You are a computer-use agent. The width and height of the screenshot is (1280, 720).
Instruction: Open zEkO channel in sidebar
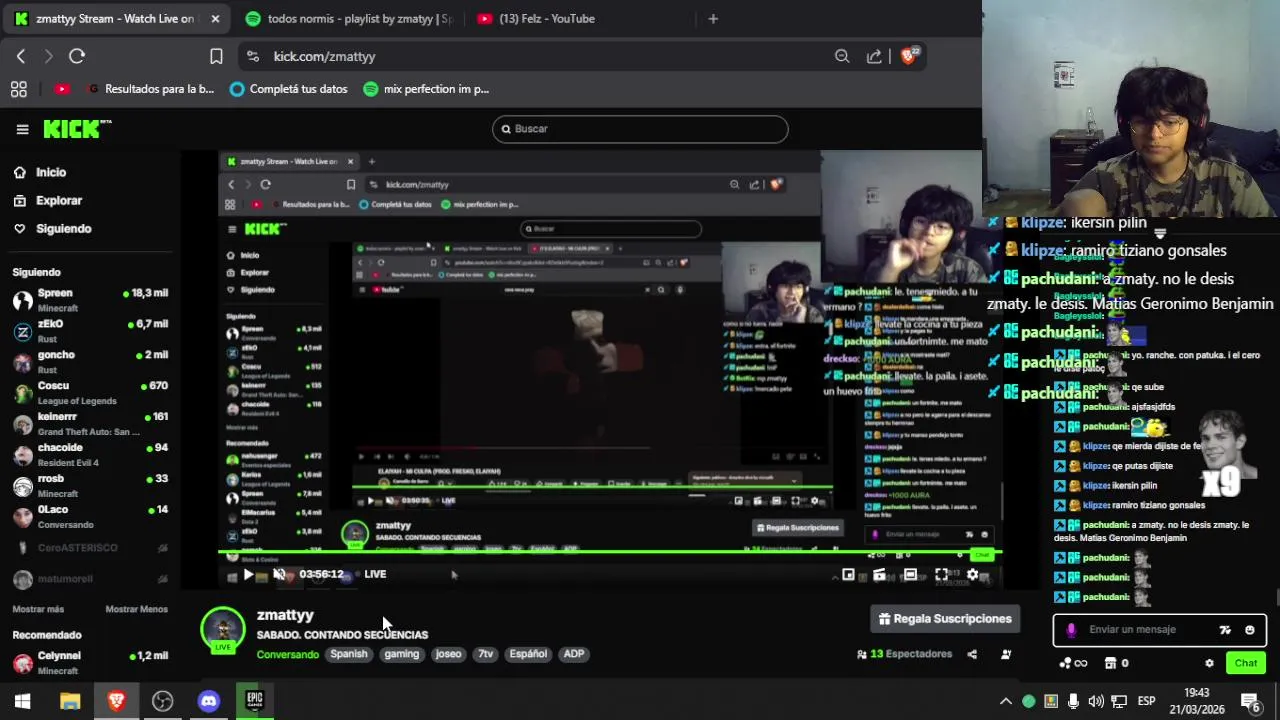(x=90, y=331)
